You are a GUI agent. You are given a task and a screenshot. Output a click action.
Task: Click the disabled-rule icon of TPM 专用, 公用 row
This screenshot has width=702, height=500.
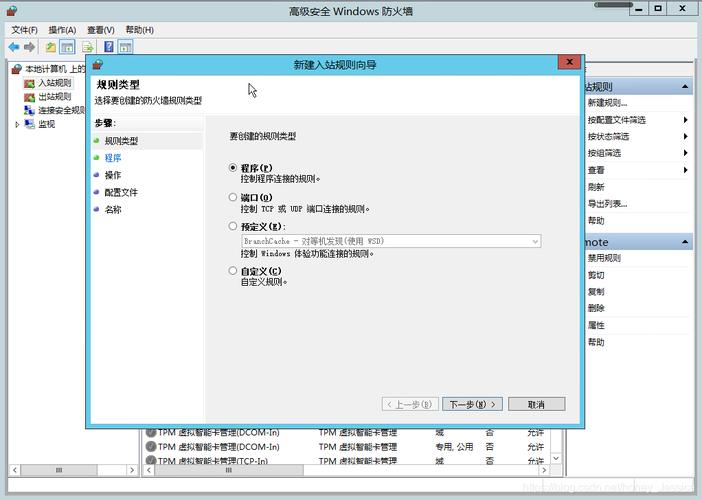[x=151, y=447]
